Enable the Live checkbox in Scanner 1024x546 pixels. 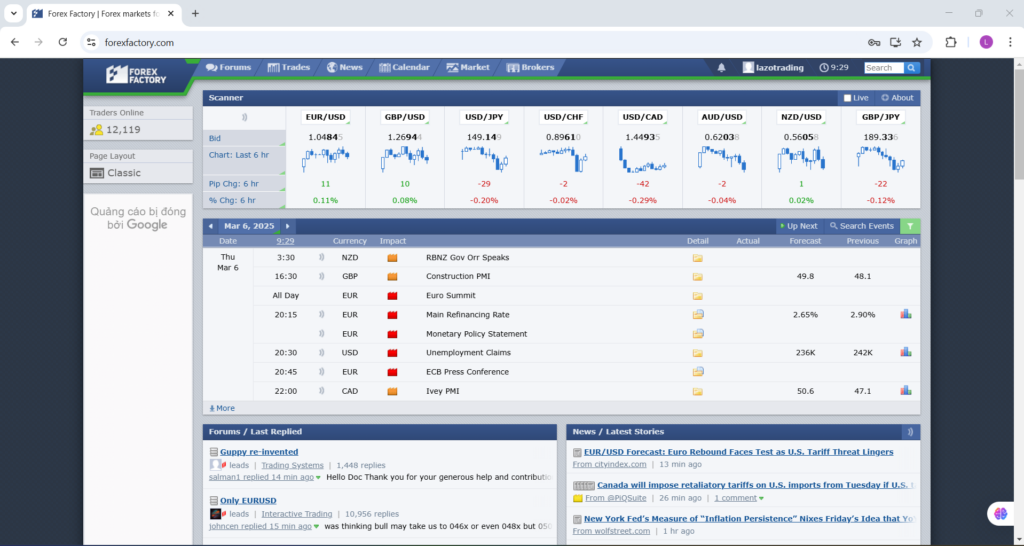848,98
